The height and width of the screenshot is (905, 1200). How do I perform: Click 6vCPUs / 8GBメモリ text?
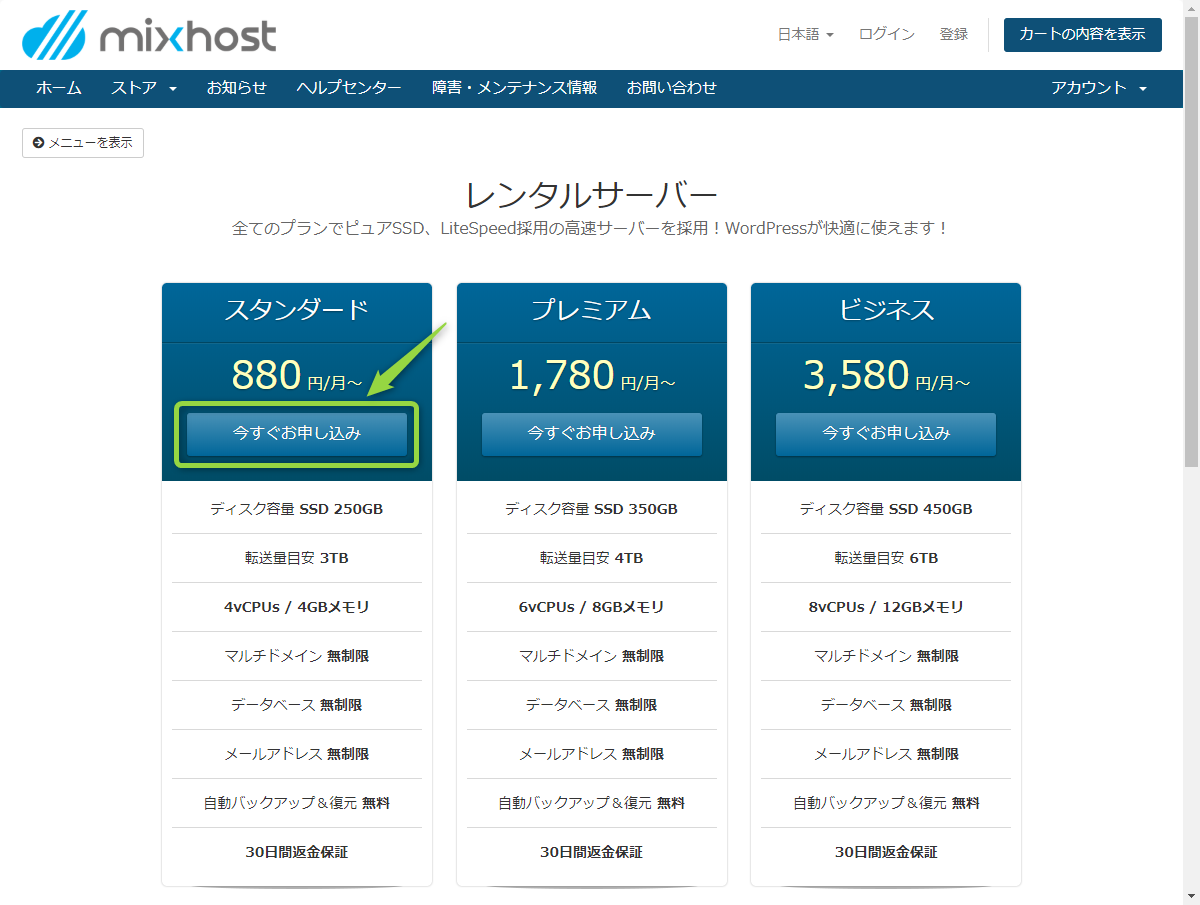coord(592,607)
